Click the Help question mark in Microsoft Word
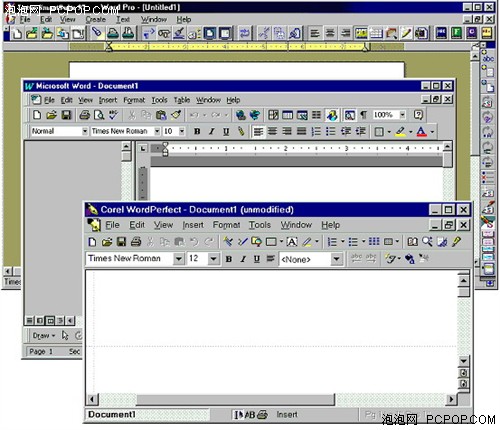Image resolution: width=500 pixels, height=430 pixels. click(x=418, y=115)
